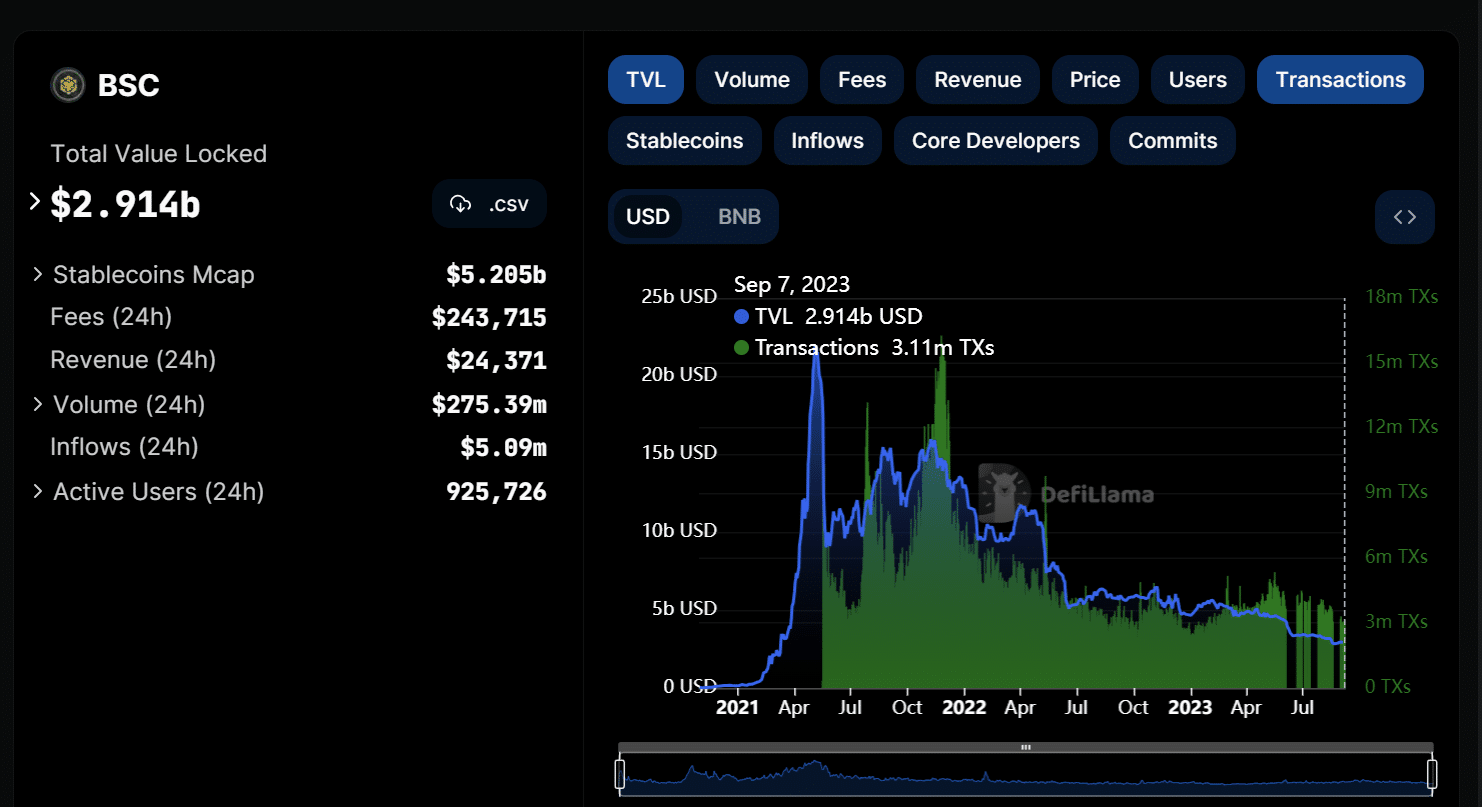Adjust the right handle of range slider

click(x=1432, y=773)
